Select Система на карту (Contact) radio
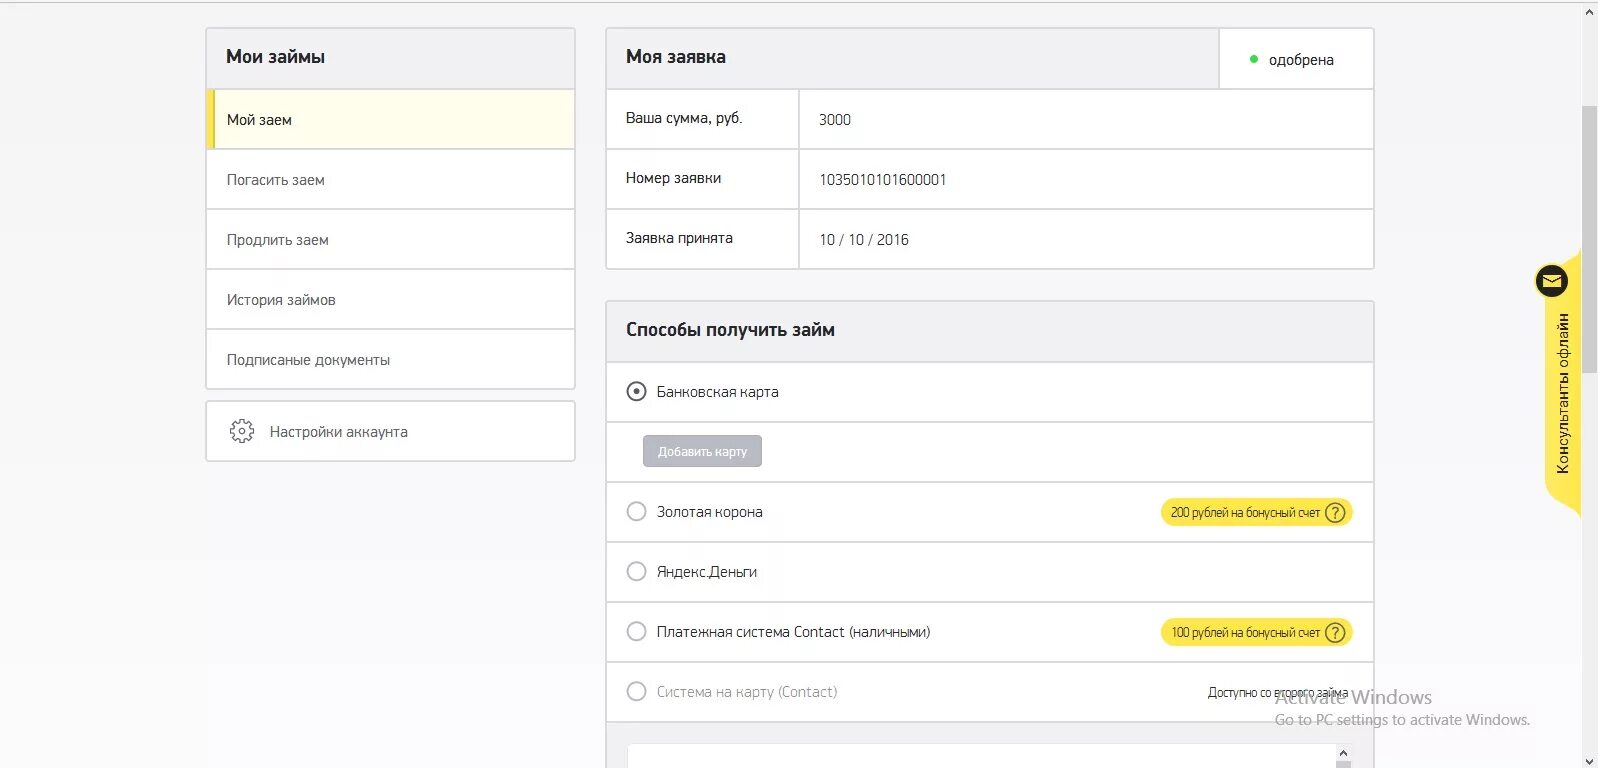 [636, 691]
